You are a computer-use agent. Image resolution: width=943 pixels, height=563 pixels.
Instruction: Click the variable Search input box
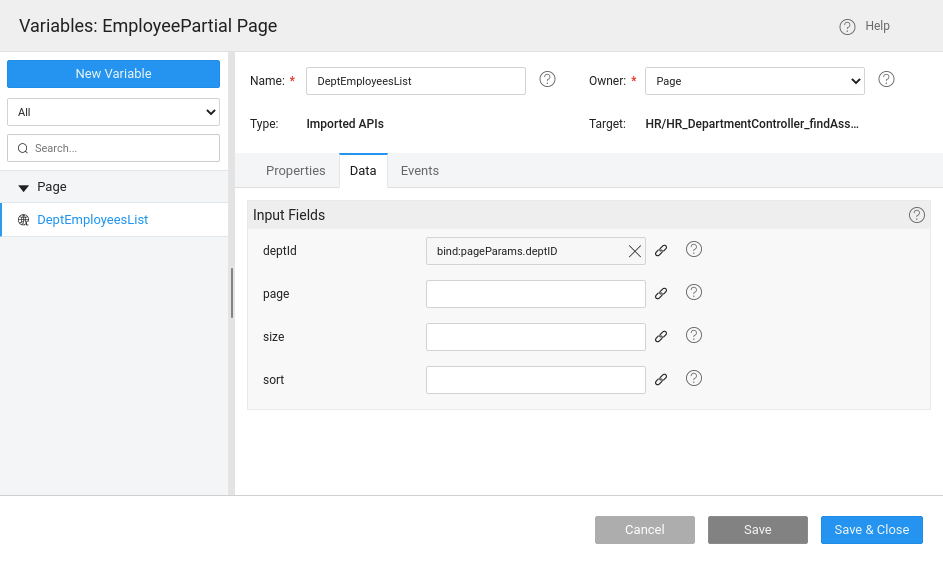pos(120,148)
